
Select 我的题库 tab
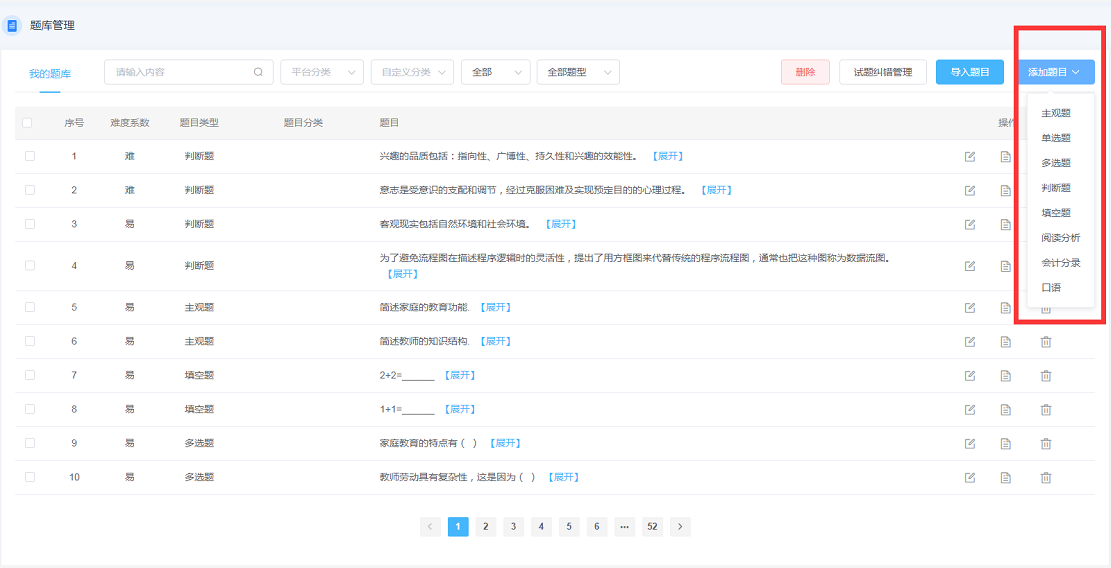tap(50, 73)
